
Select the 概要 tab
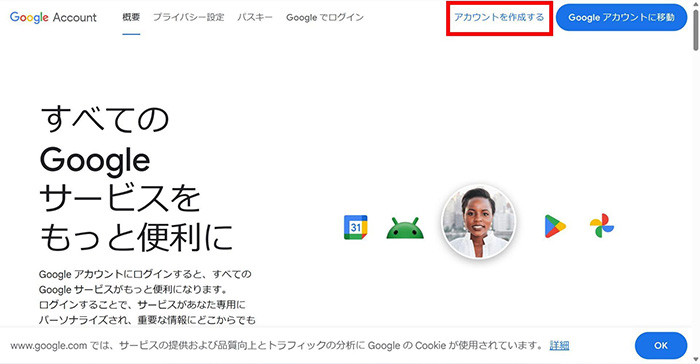point(131,17)
